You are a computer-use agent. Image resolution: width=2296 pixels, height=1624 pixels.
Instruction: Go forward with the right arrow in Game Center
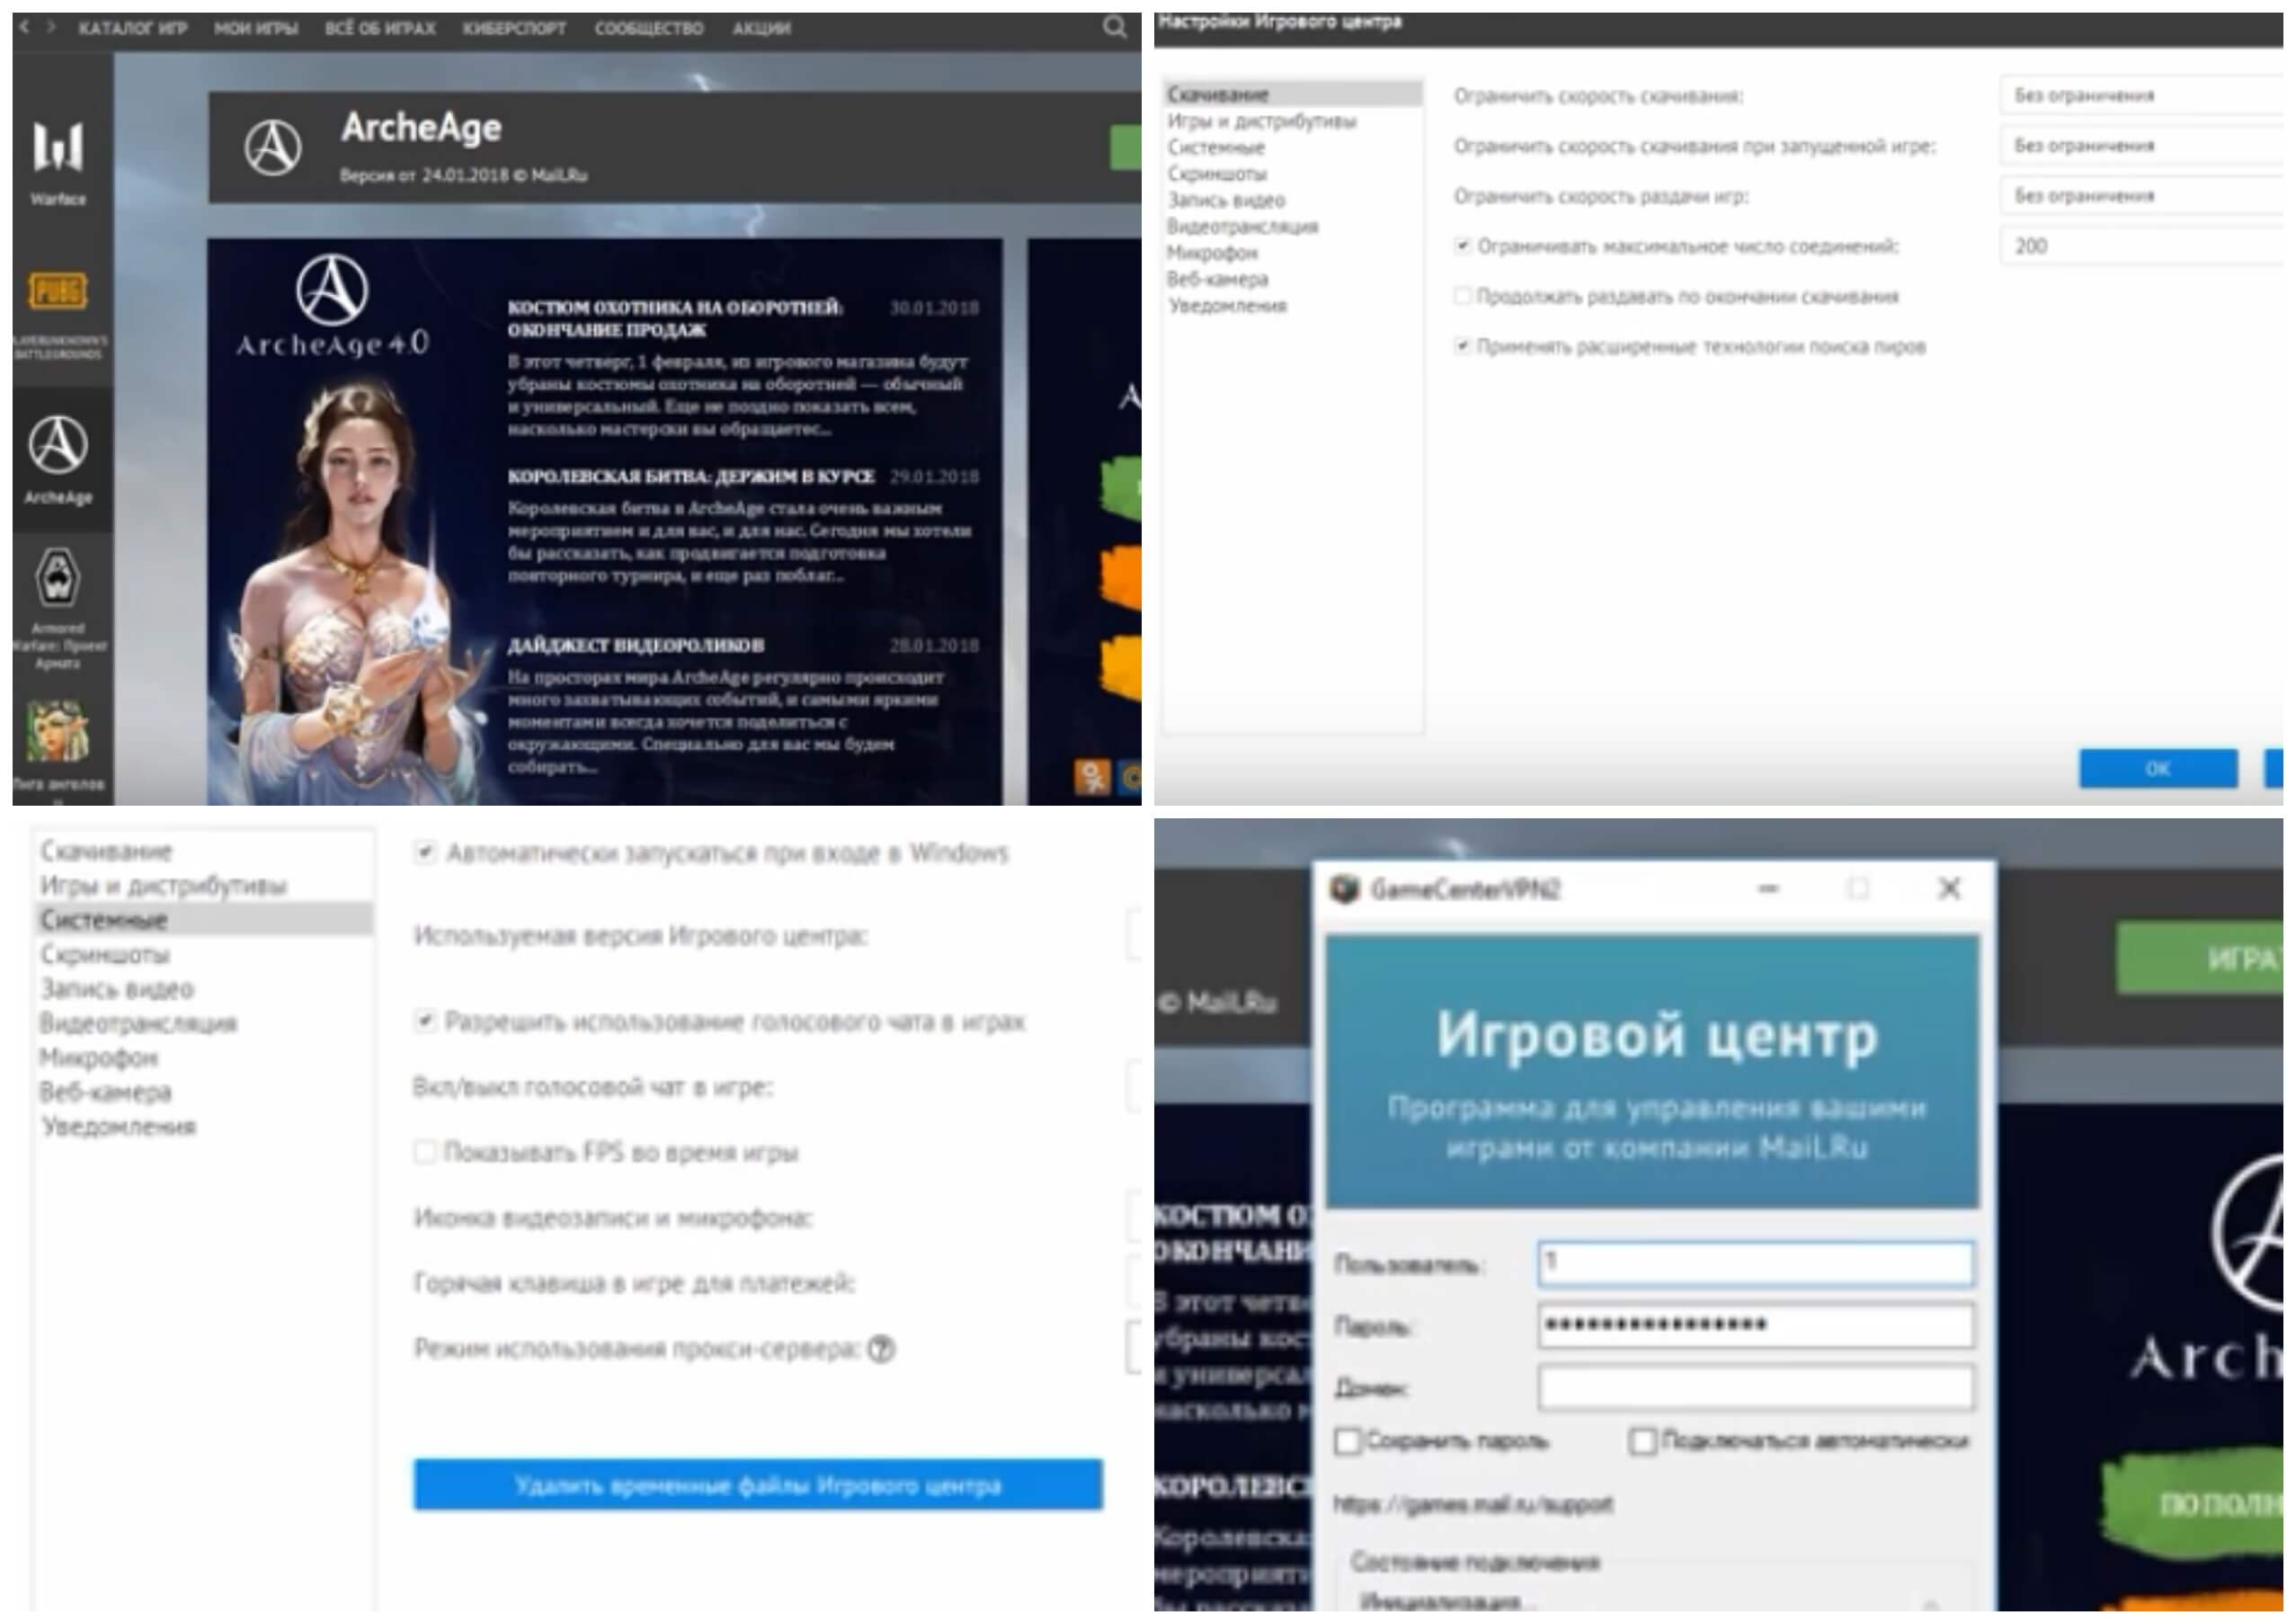click(x=52, y=27)
